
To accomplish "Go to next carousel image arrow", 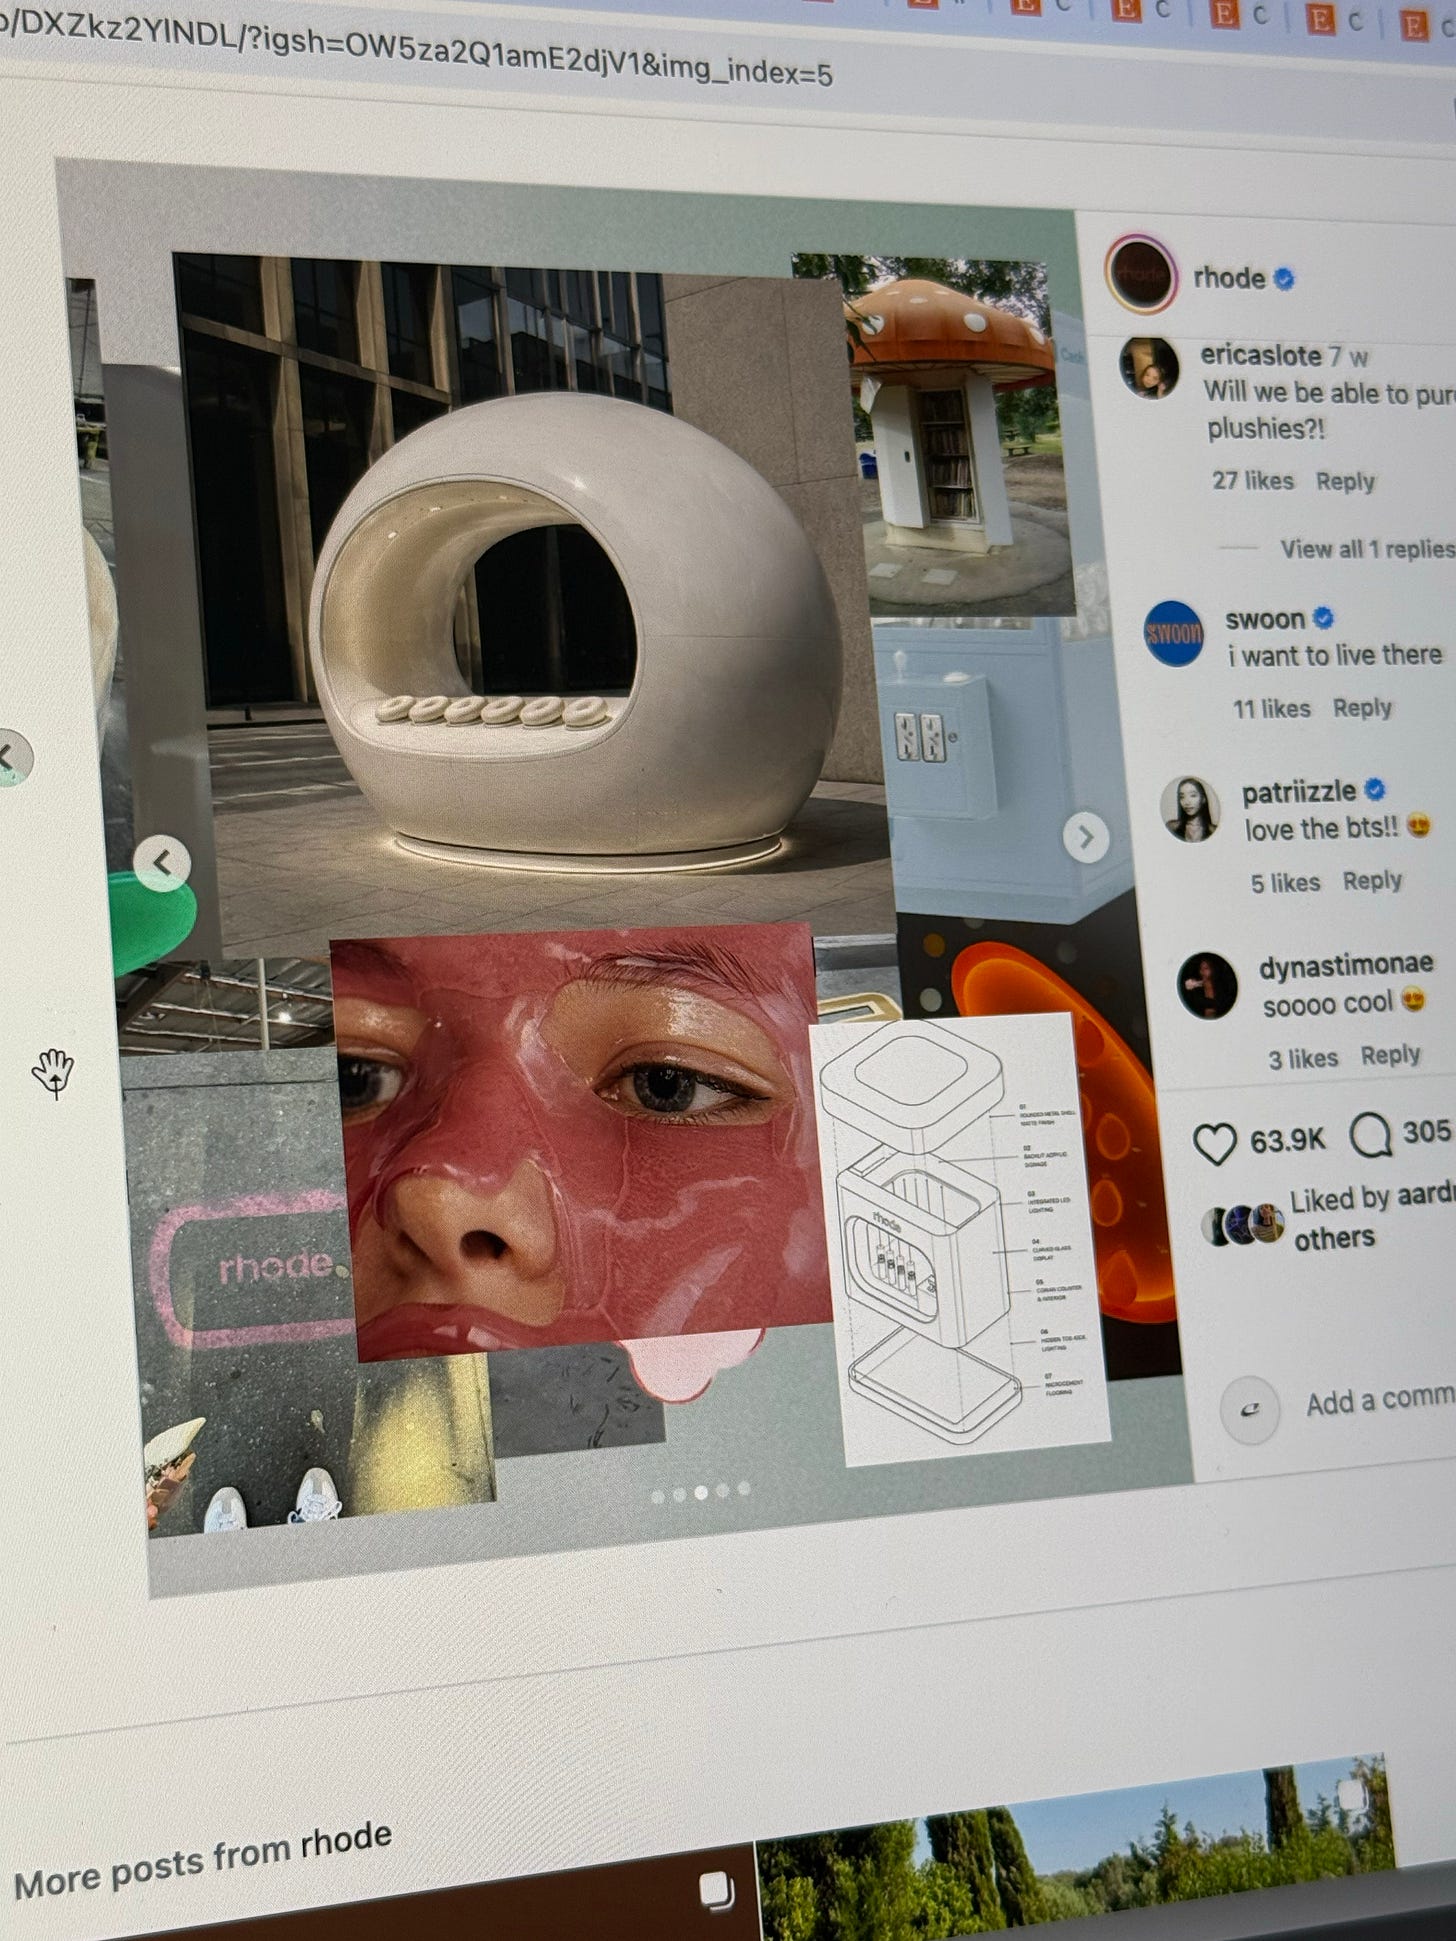I will 1086,837.
